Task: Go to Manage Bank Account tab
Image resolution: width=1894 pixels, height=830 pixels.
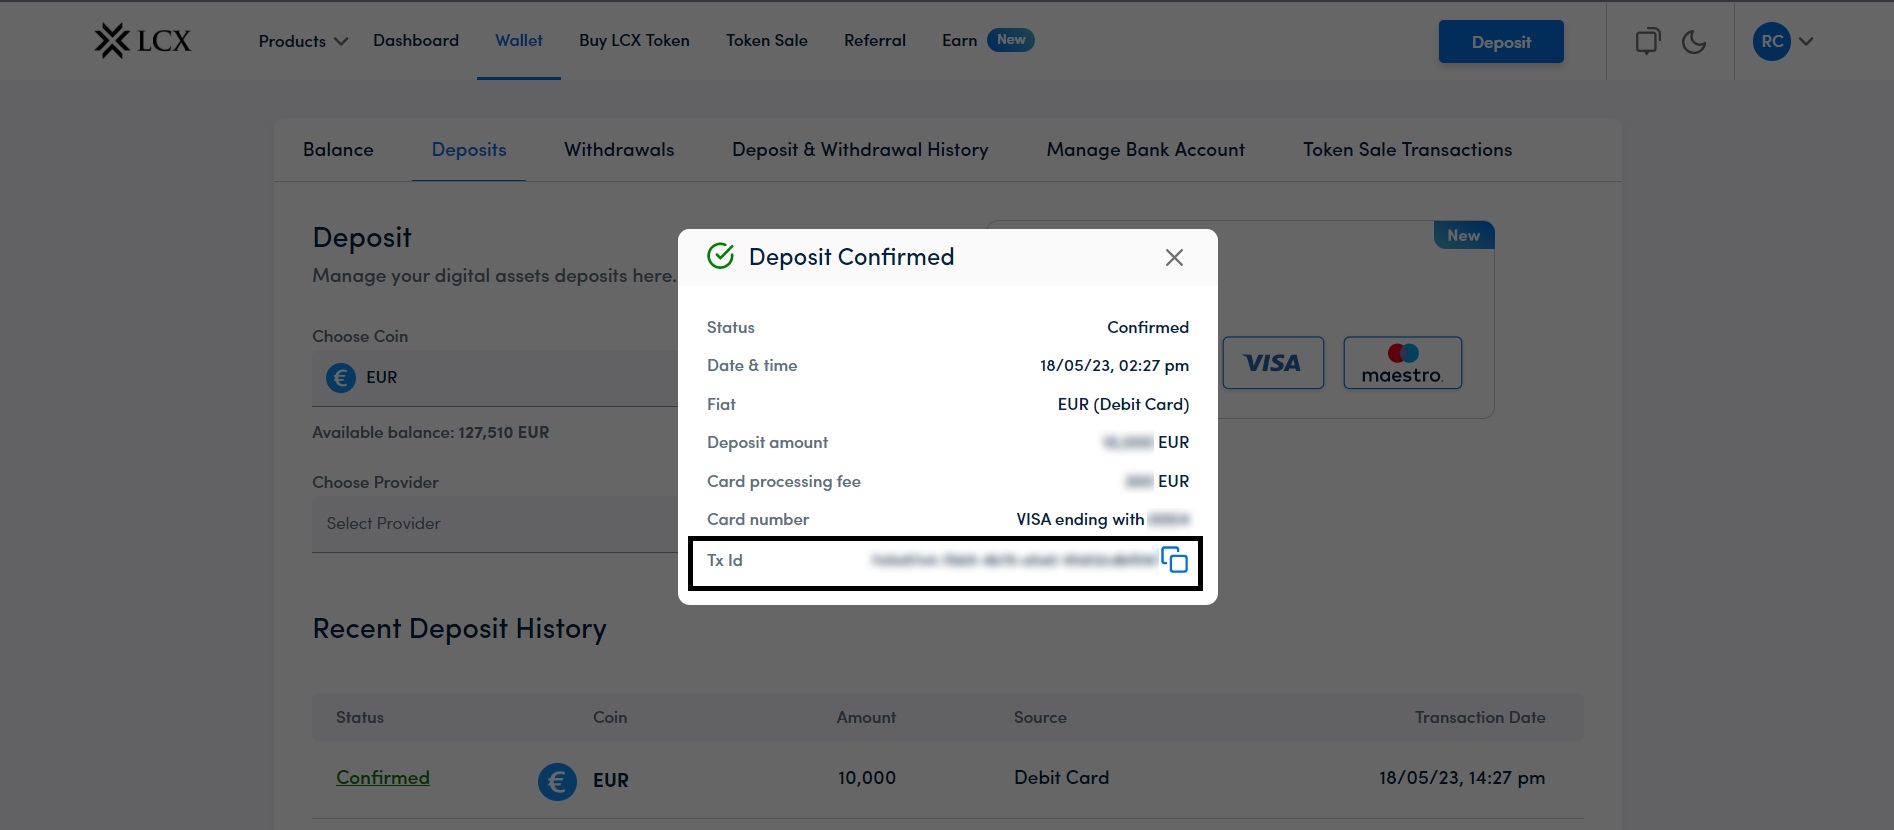Action: pyautogui.click(x=1145, y=150)
